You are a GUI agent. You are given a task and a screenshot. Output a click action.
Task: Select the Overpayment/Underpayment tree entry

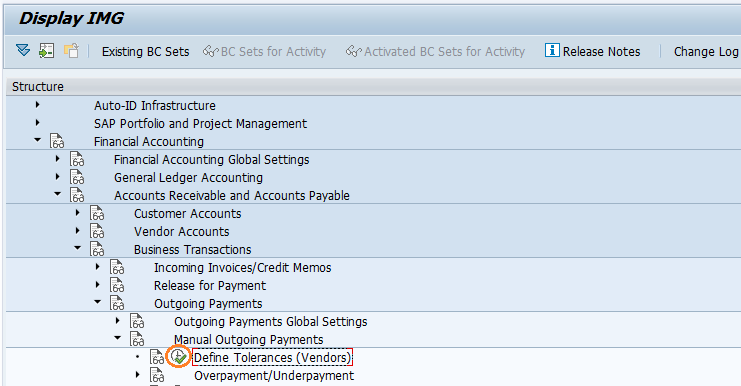pos(274,376)
